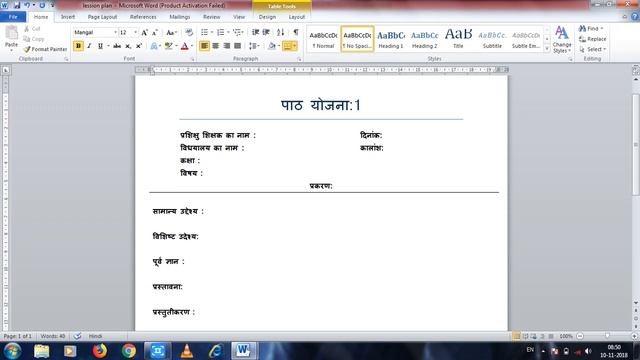Click the Copy command

point(34,39)
